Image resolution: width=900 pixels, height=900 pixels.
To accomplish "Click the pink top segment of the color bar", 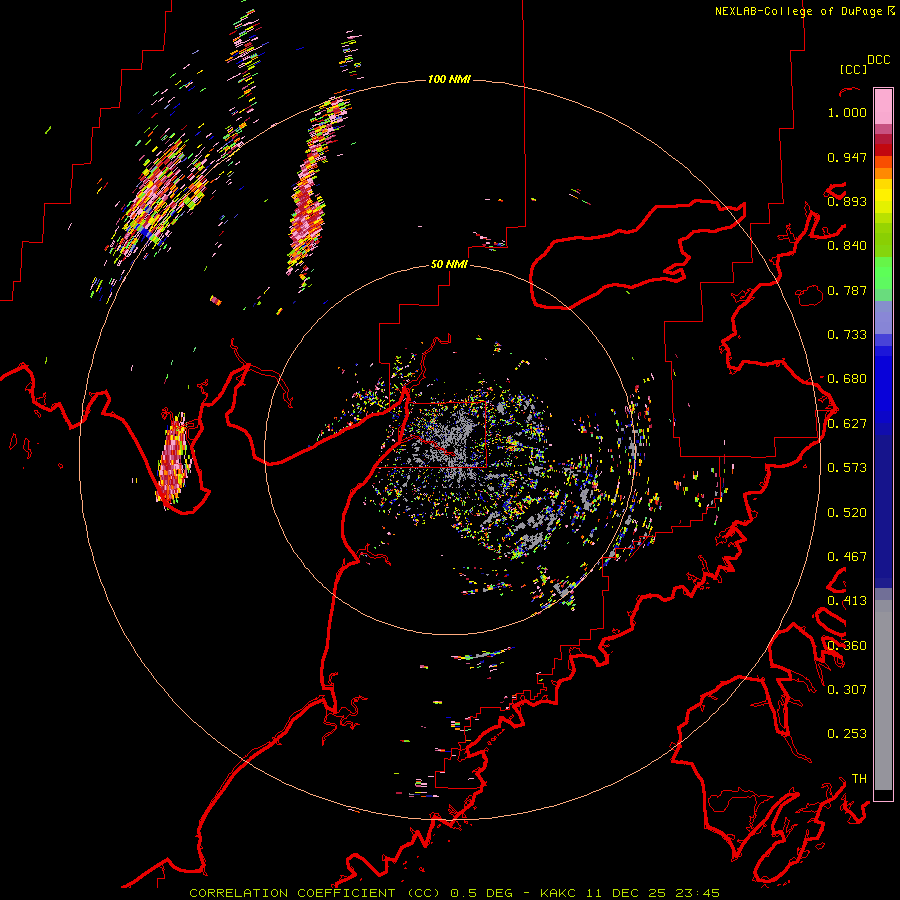I will pyautogui.click(x=883, y=106).
